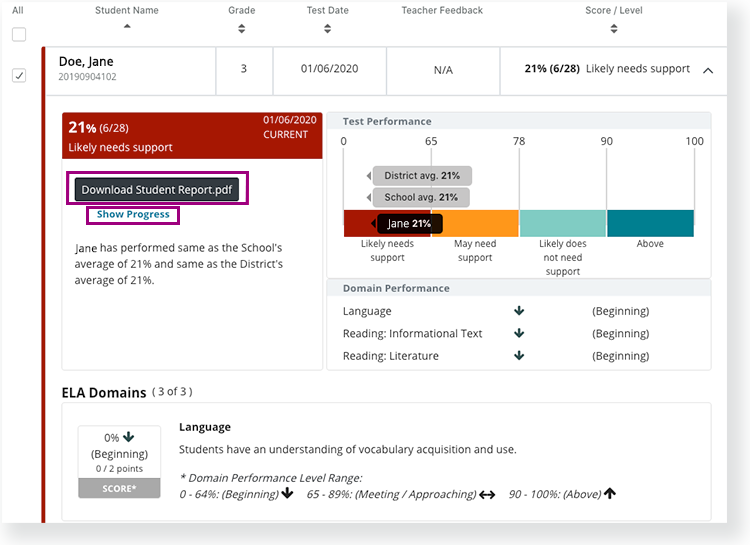Viewport: 750px width, 545px height.
Task: Click 21% (6/28) score in row
Action: 552,69
